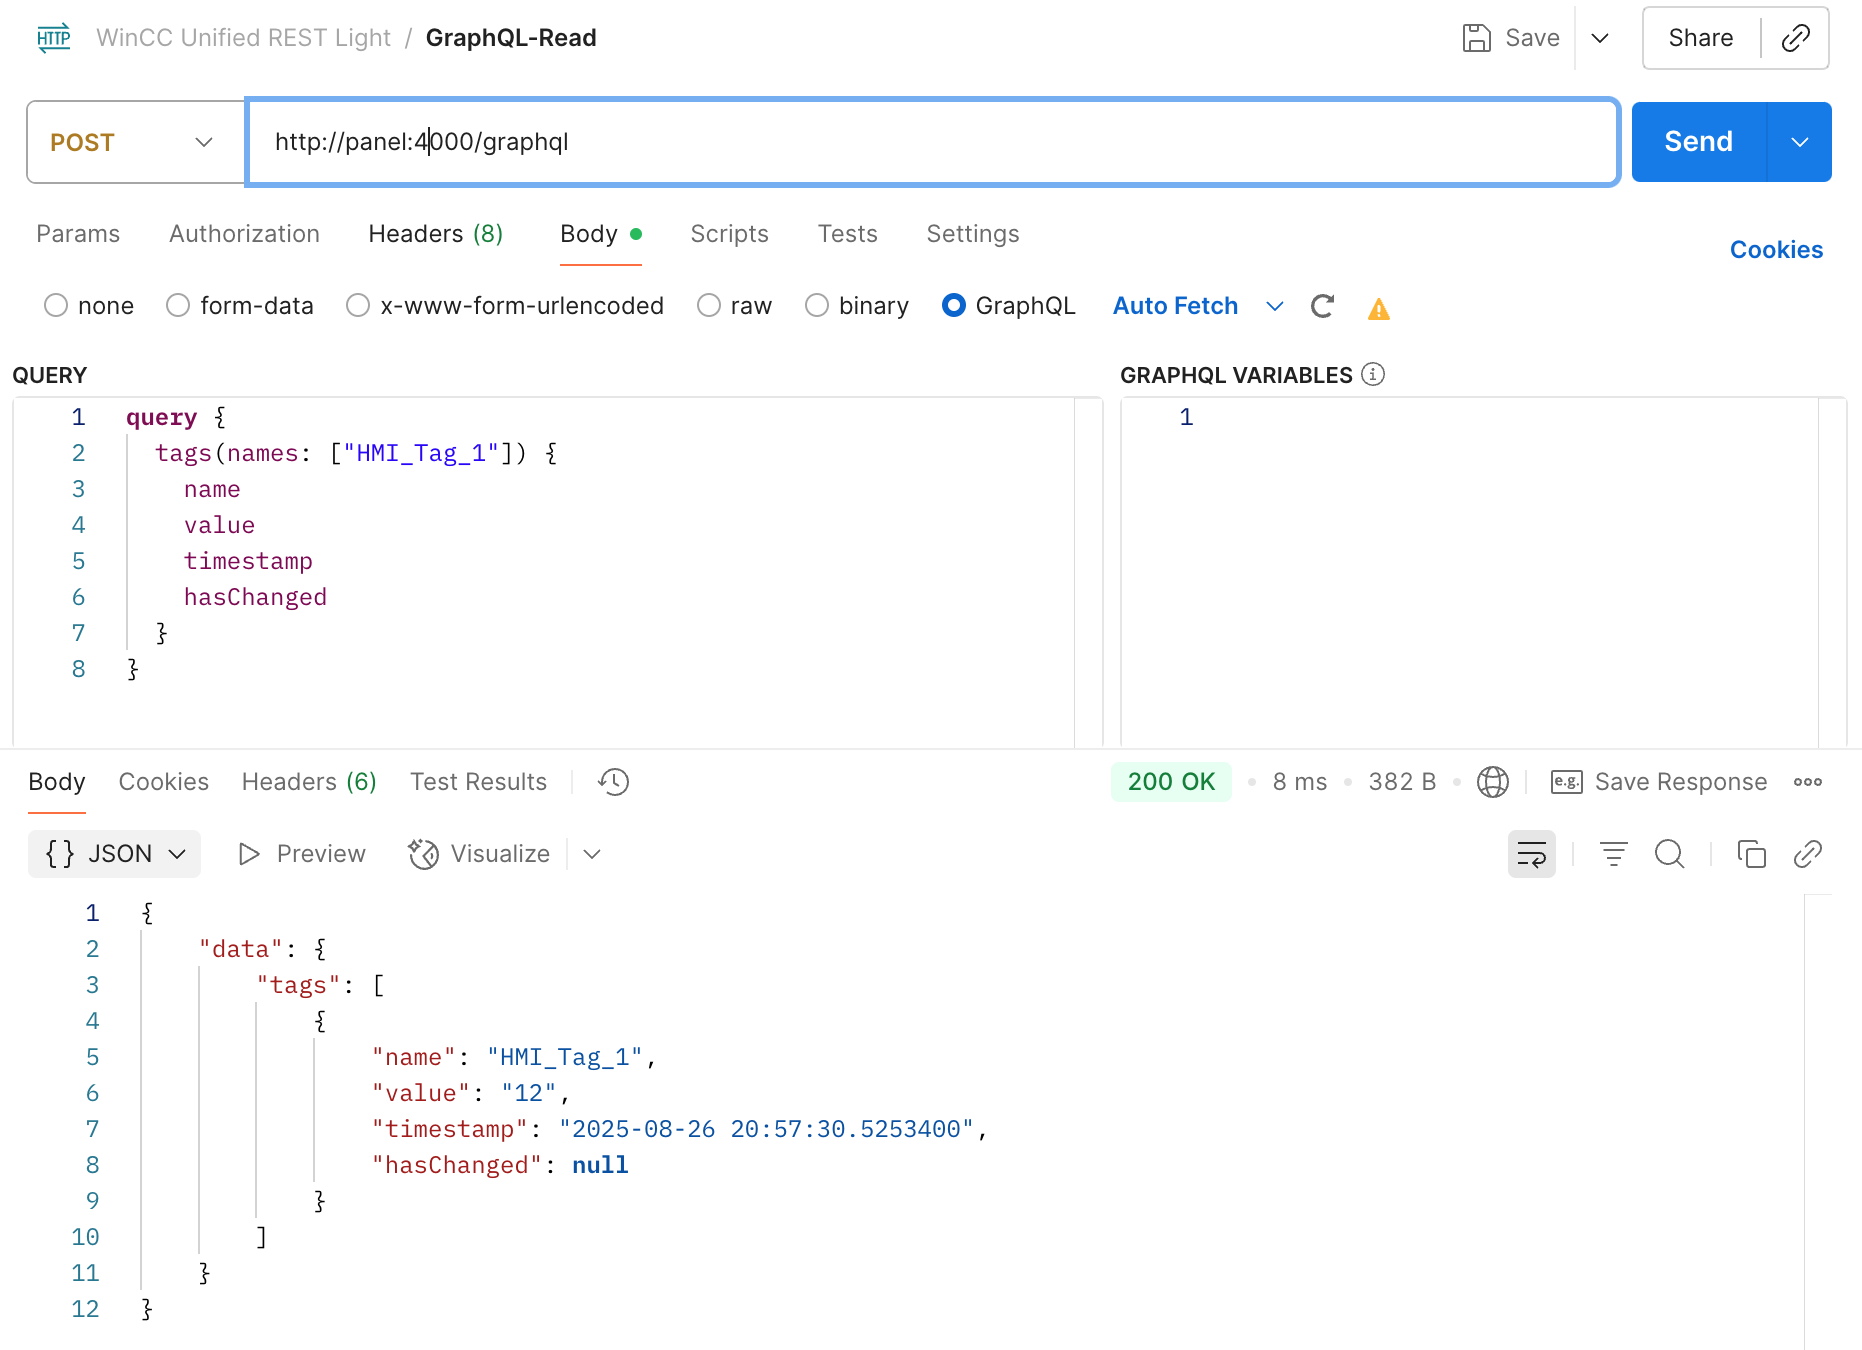Click the hasChanged field in query
1862x1350 pixels.
coord(255,597)
